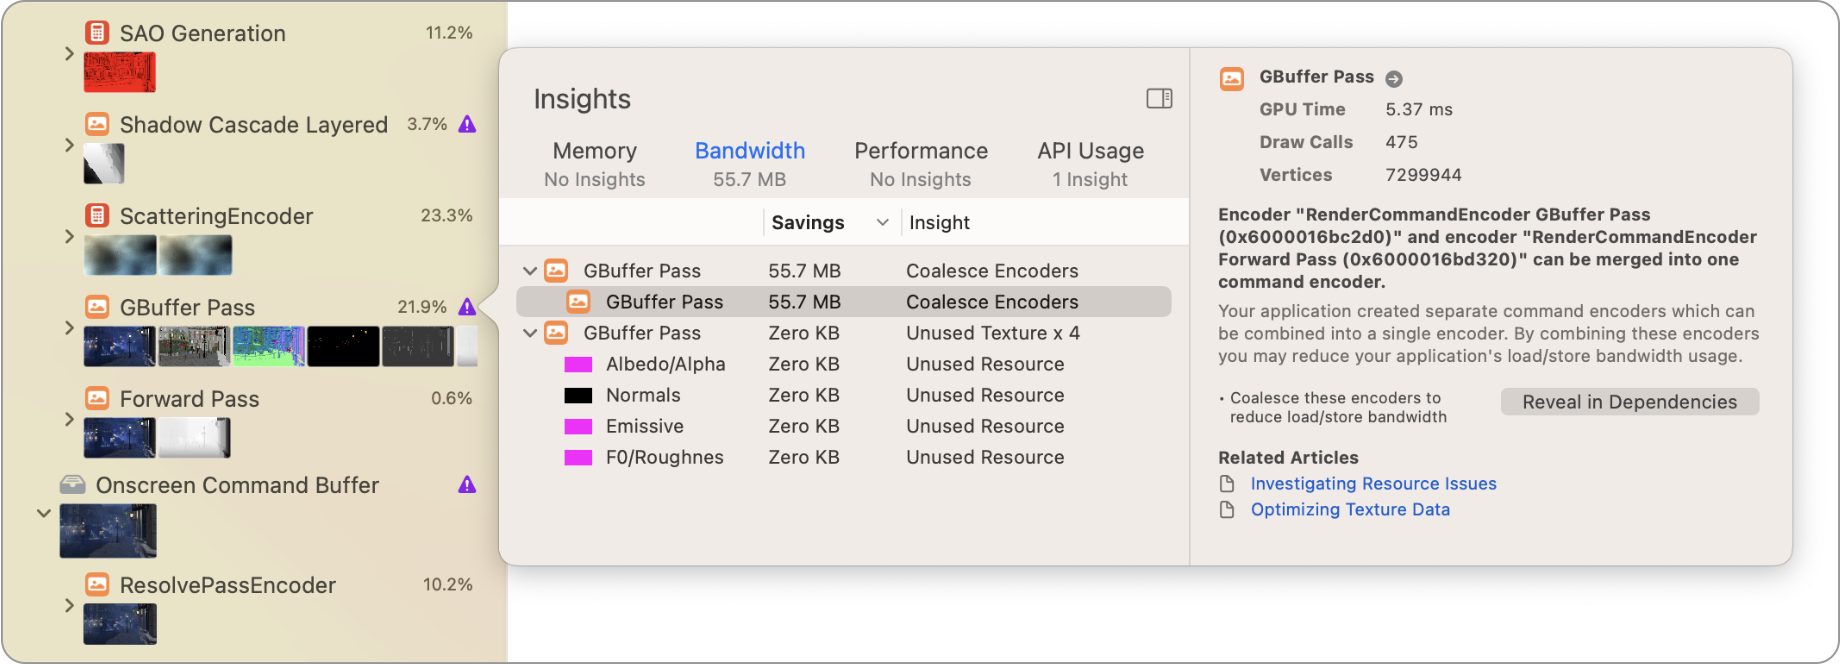Click the SAO Generation command buffer icon

click(97, 32)
